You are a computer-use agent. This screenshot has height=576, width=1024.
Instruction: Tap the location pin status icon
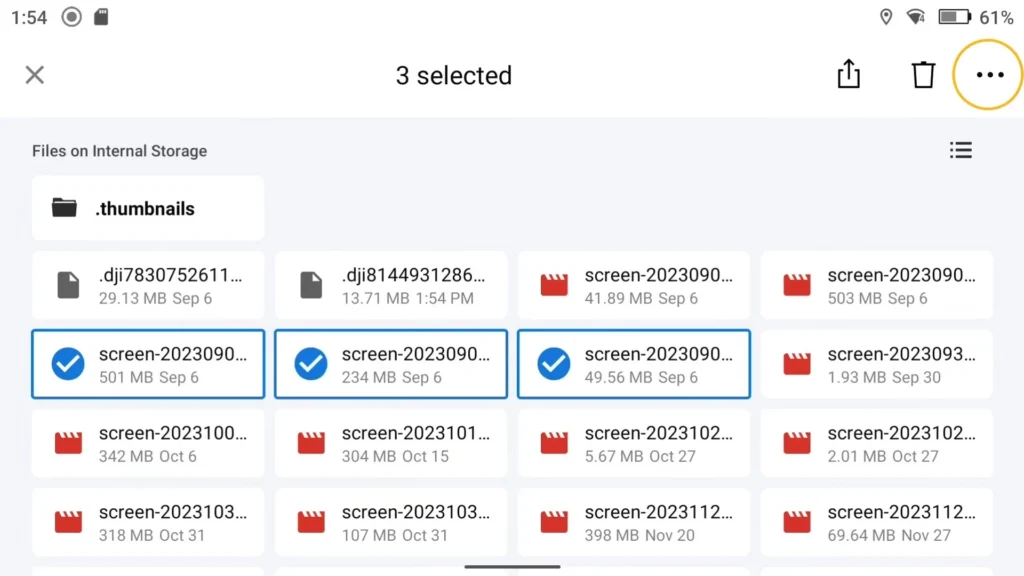pos(886,17)
